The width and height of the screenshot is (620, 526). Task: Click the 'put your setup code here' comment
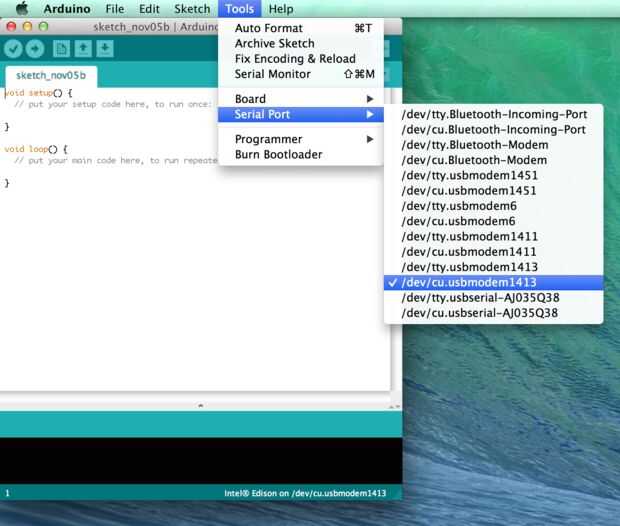point(113,104)
